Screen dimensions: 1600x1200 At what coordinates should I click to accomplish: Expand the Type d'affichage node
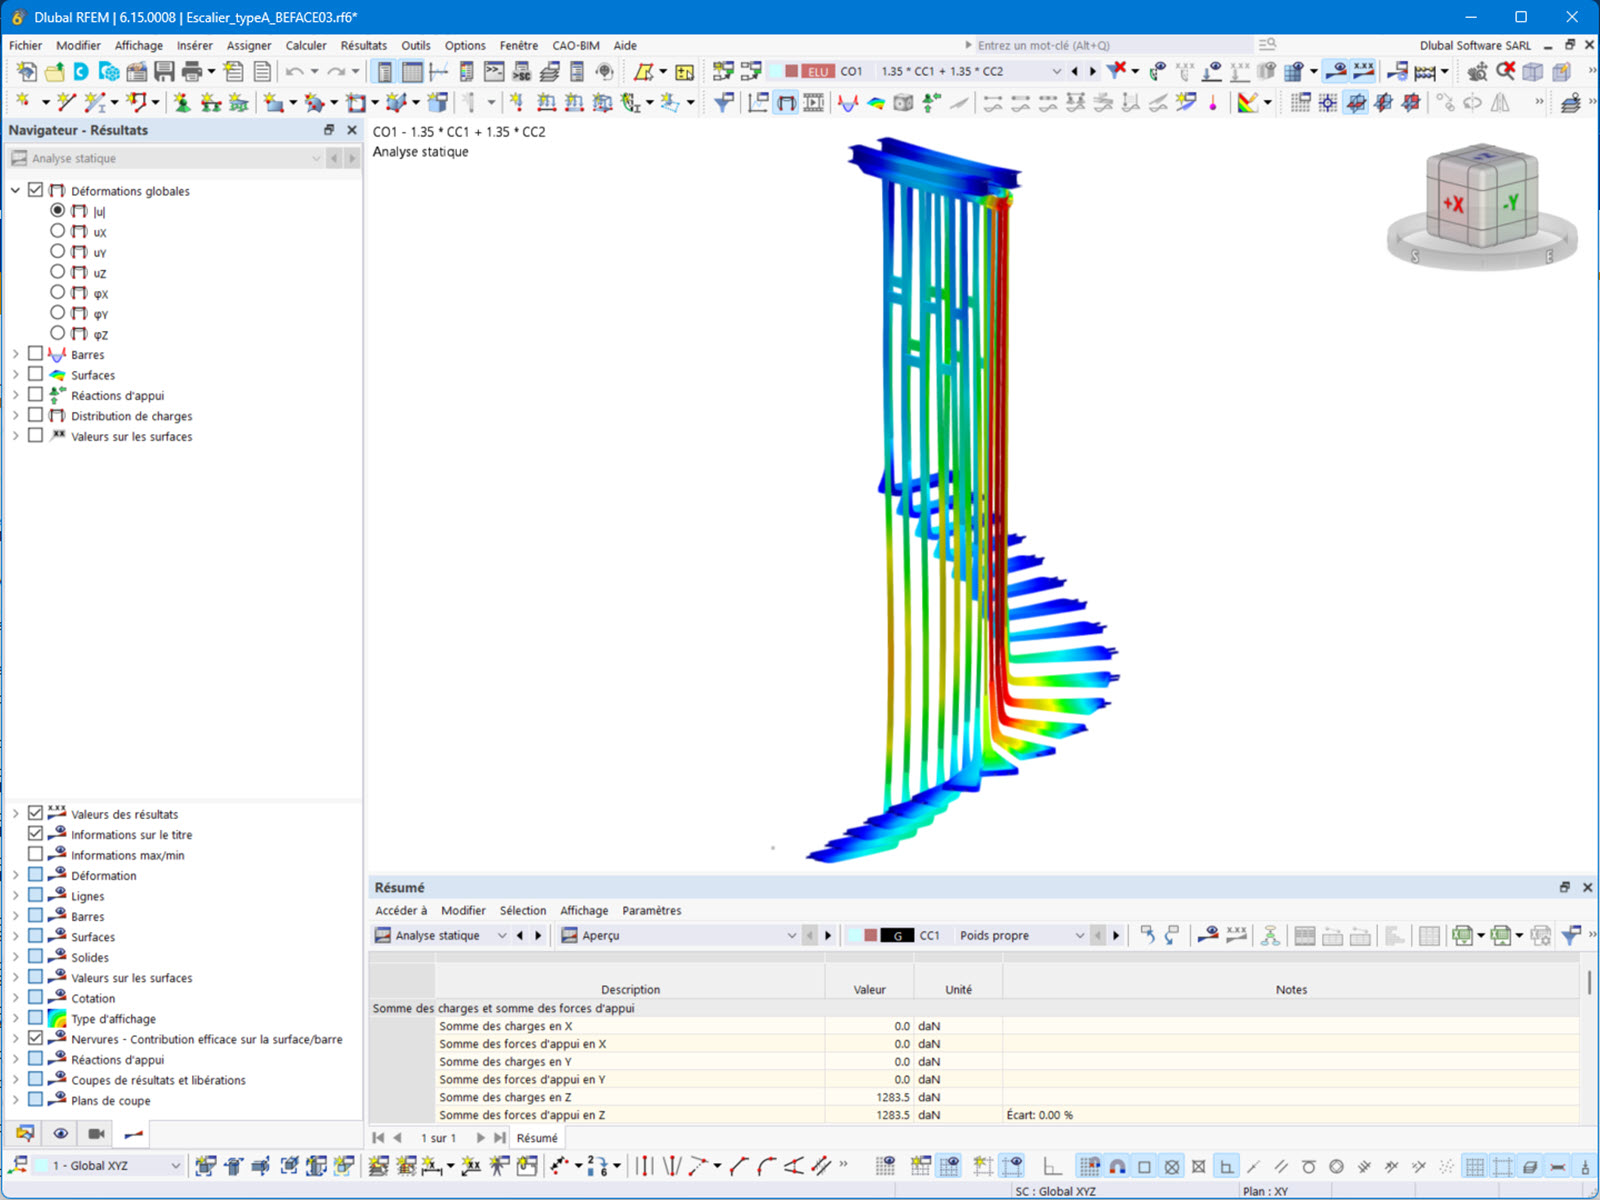point(16,1018)
